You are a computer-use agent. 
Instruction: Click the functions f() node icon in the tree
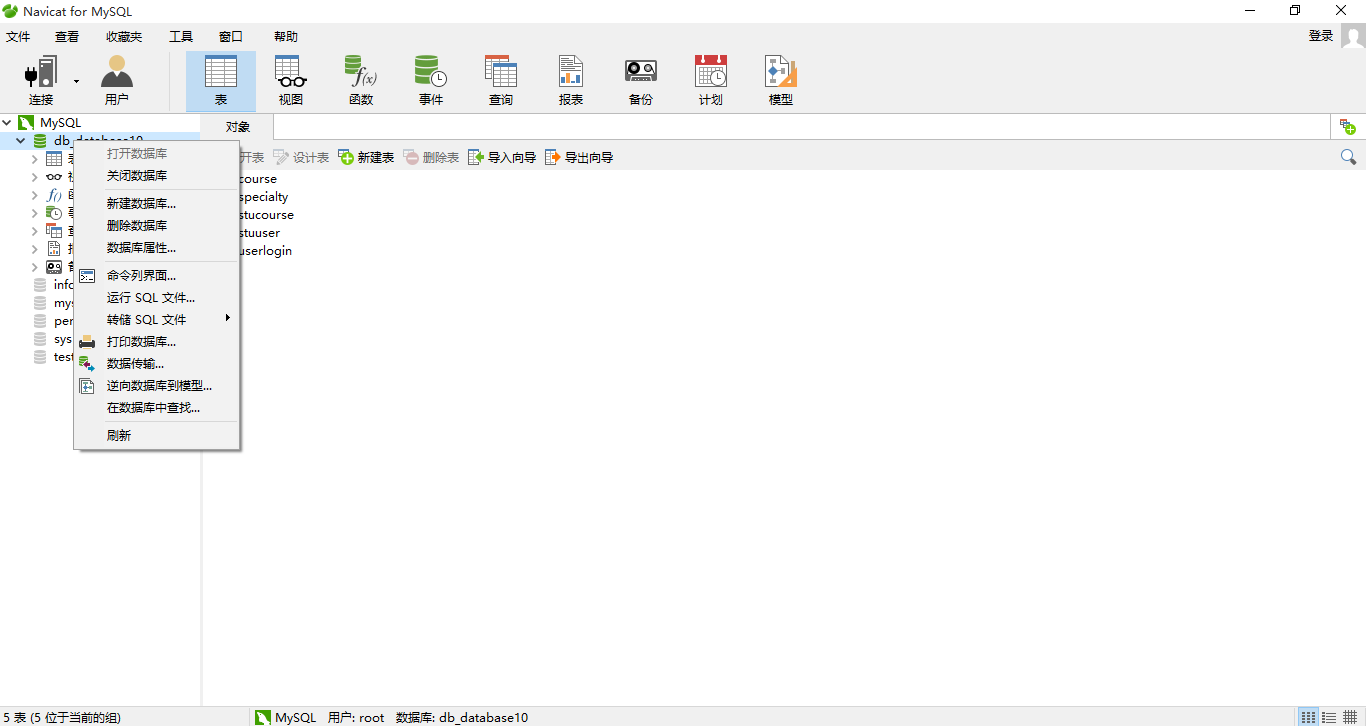click(54, 195)
